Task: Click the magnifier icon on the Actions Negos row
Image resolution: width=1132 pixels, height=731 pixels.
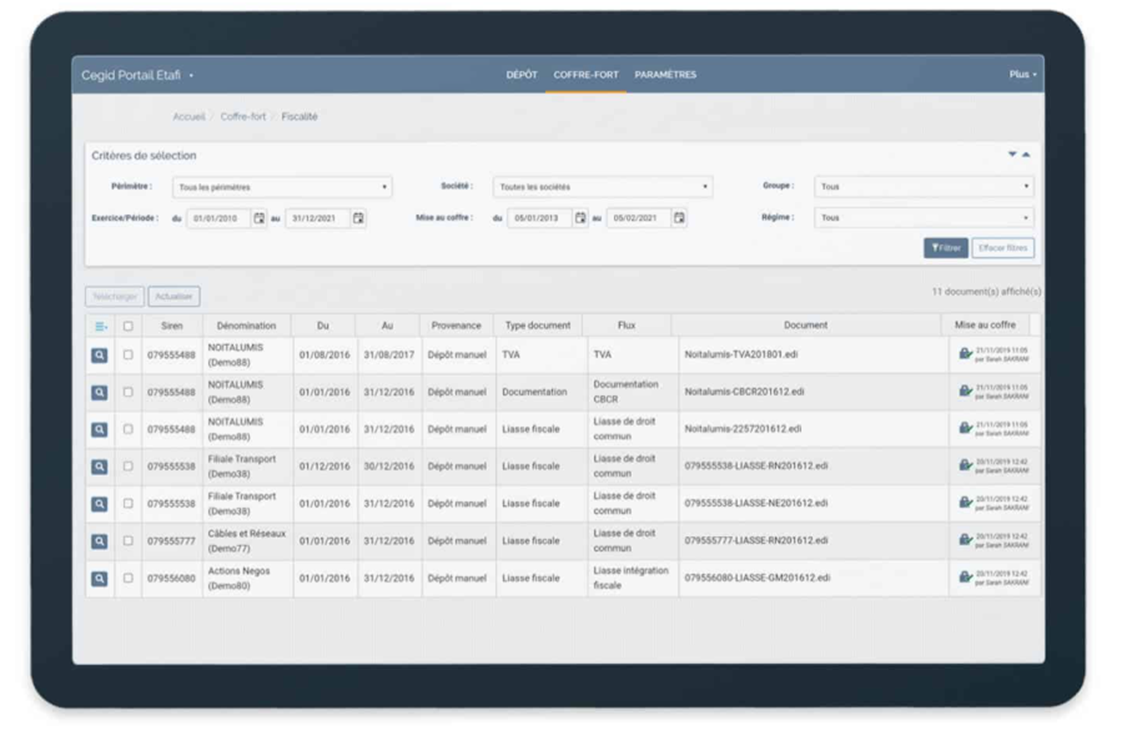Action: click(99, 578)
